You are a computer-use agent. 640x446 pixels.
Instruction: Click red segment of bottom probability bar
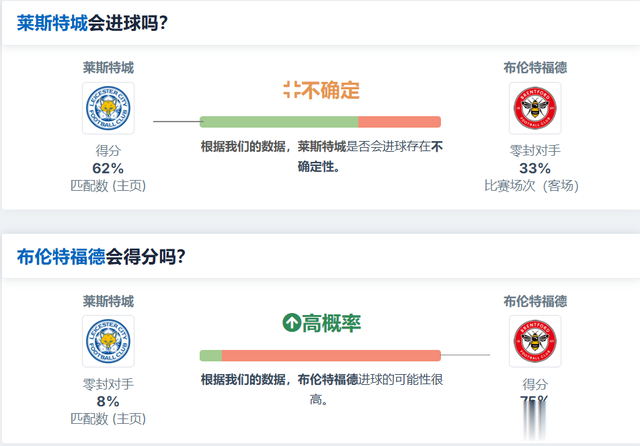tap(331, 355)
